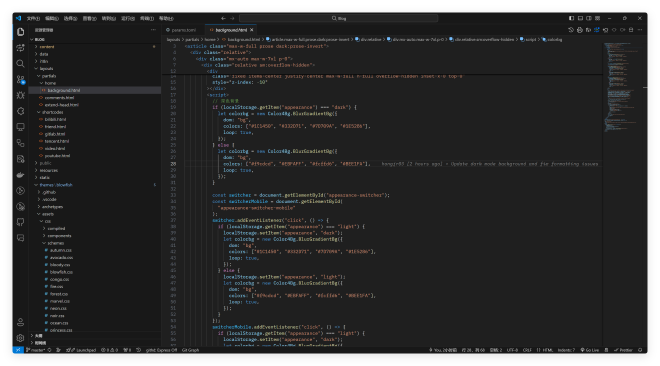Viewport: 660px width, 366px height.
Task: Open the Explorer view in activity bar
Action: [x=20, y=32]
